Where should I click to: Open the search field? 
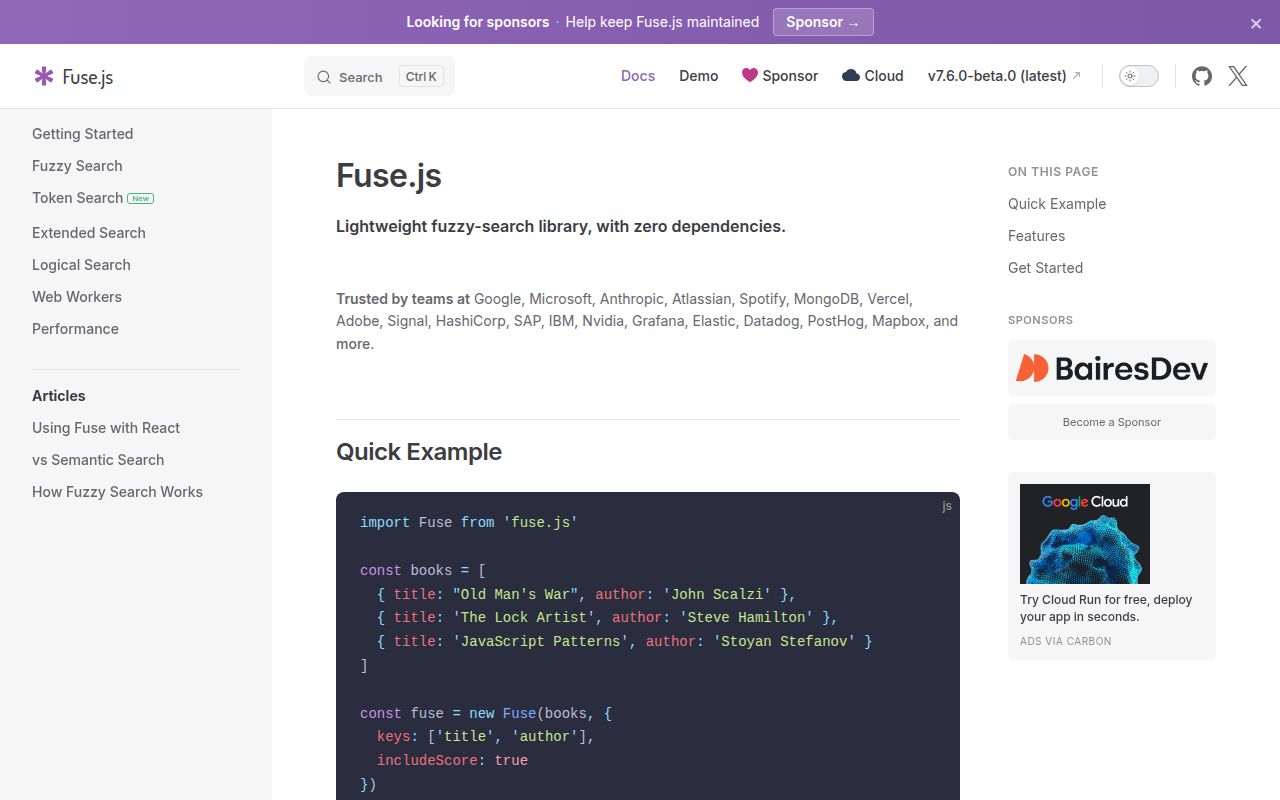click(x=379, y=76)
